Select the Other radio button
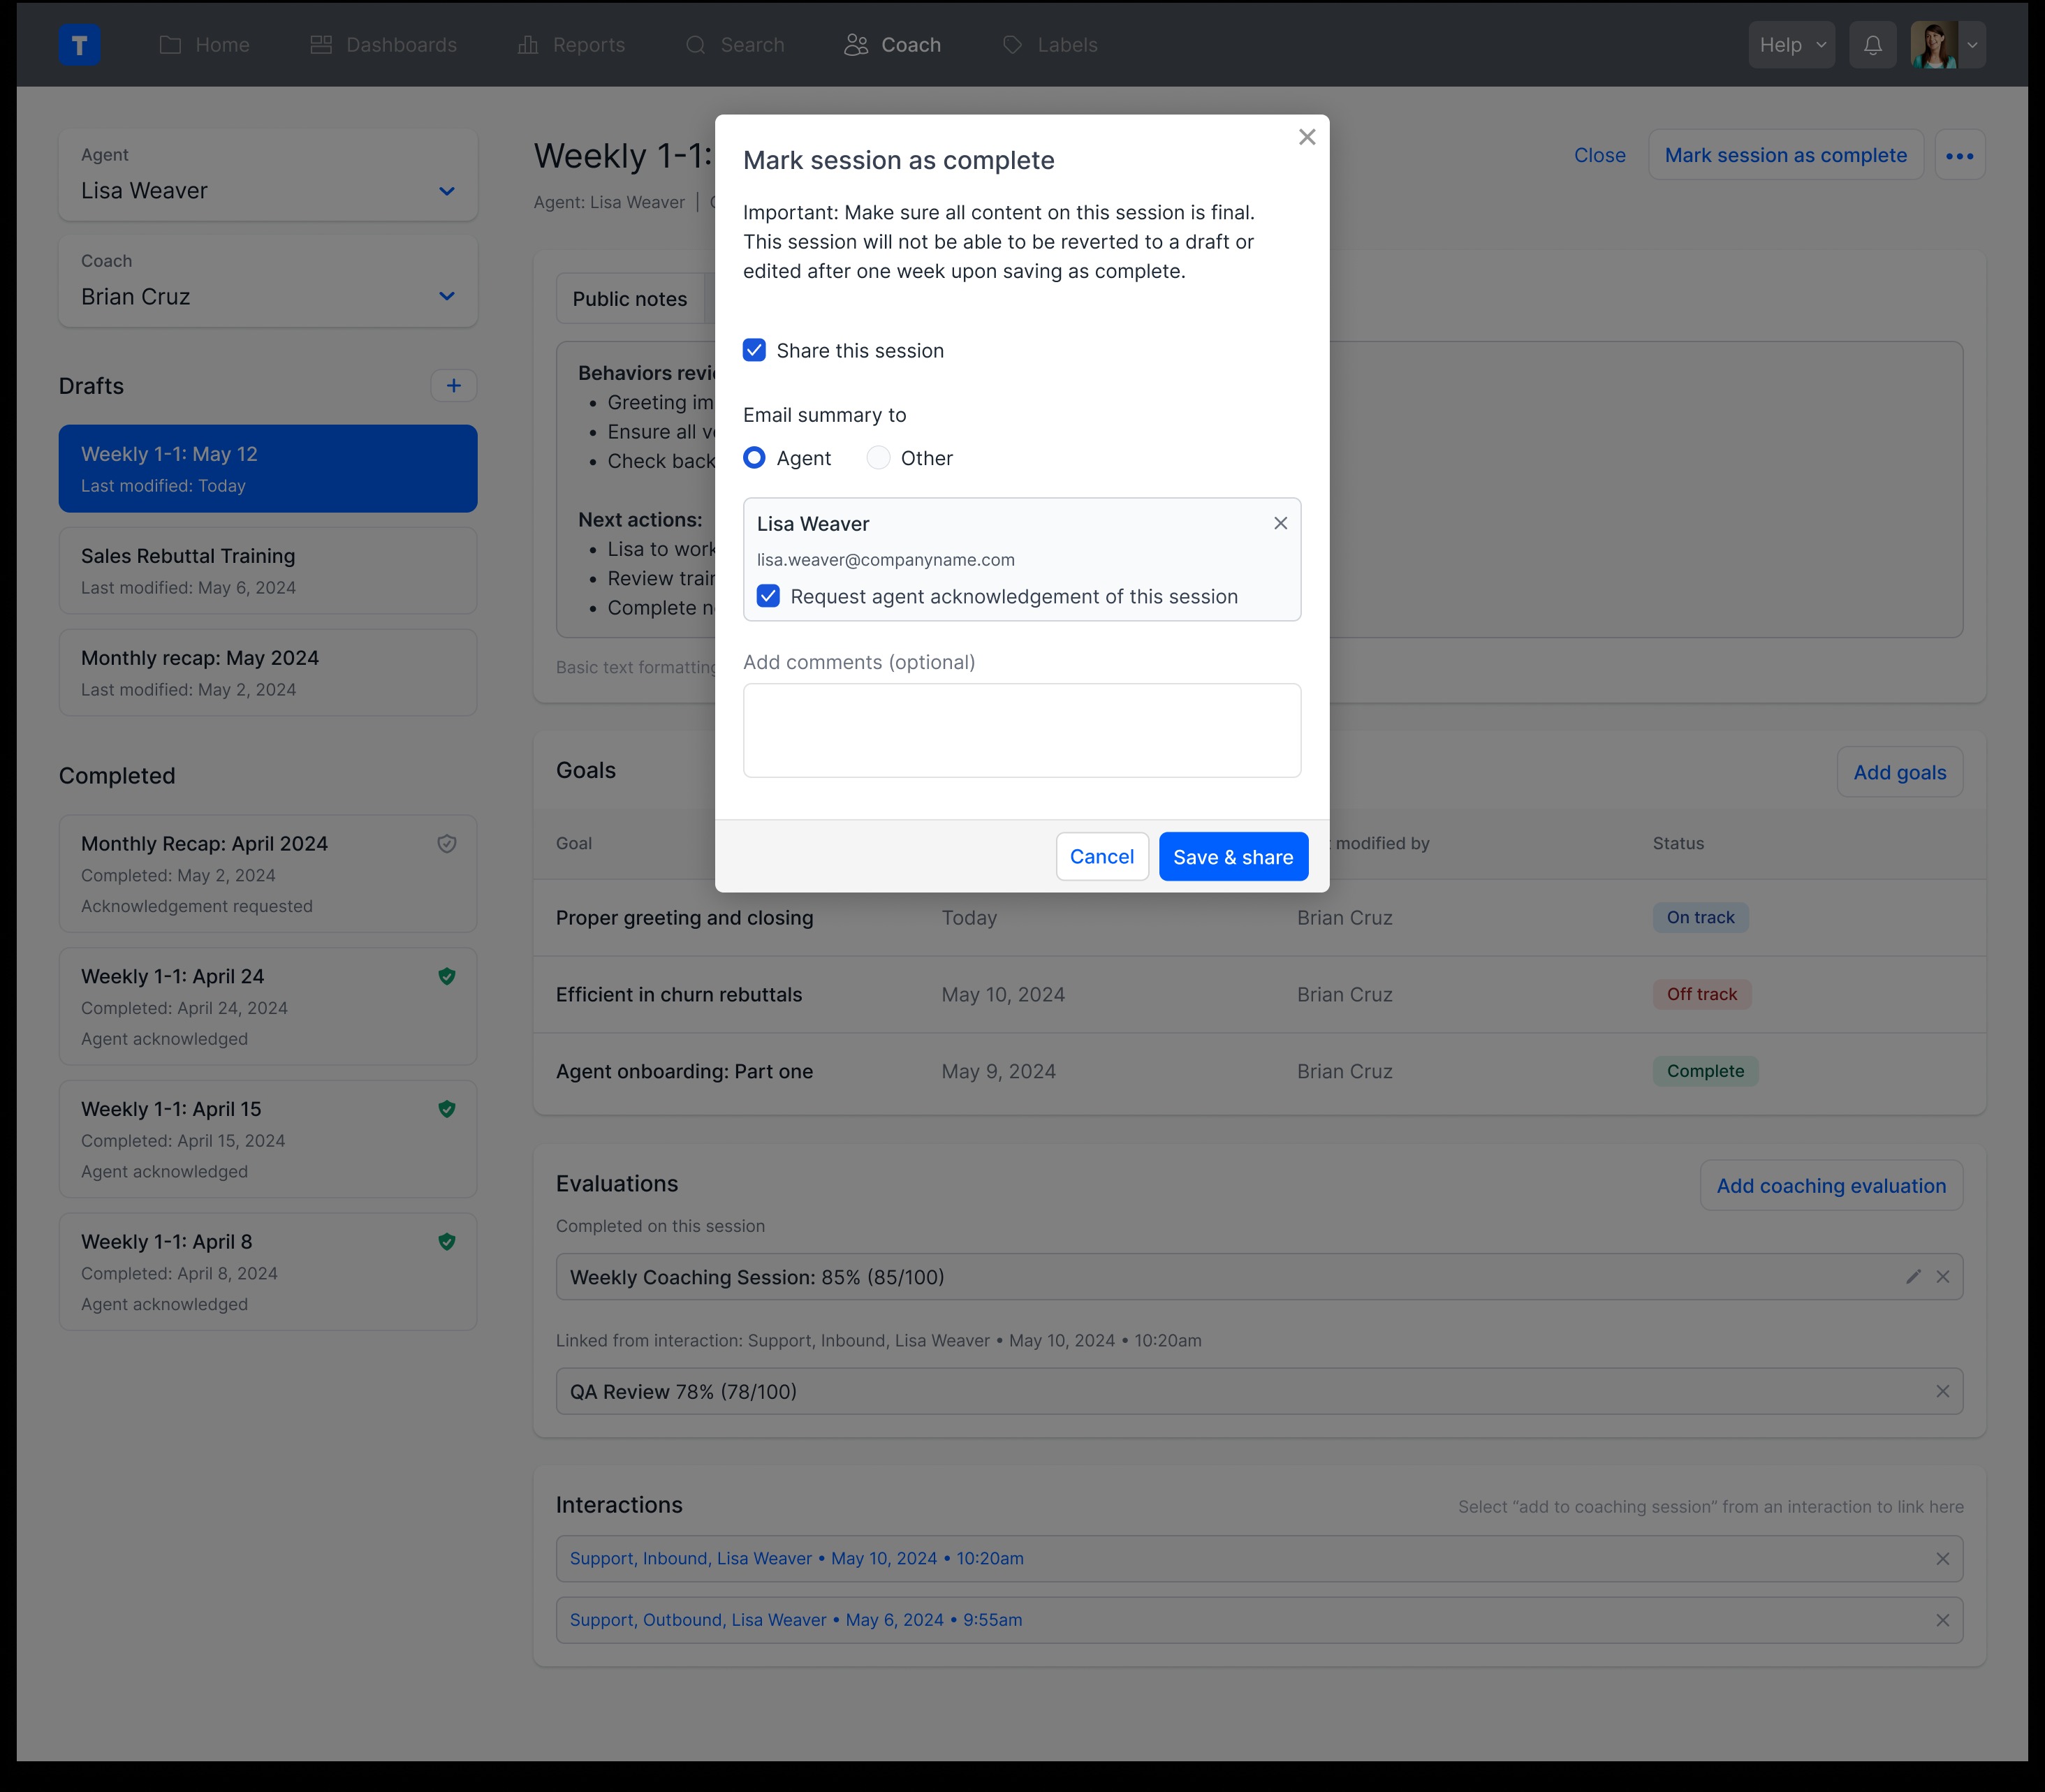The width and height of the screenshot is (2045, 1792). pyautogui.click(x=878, y=458)
